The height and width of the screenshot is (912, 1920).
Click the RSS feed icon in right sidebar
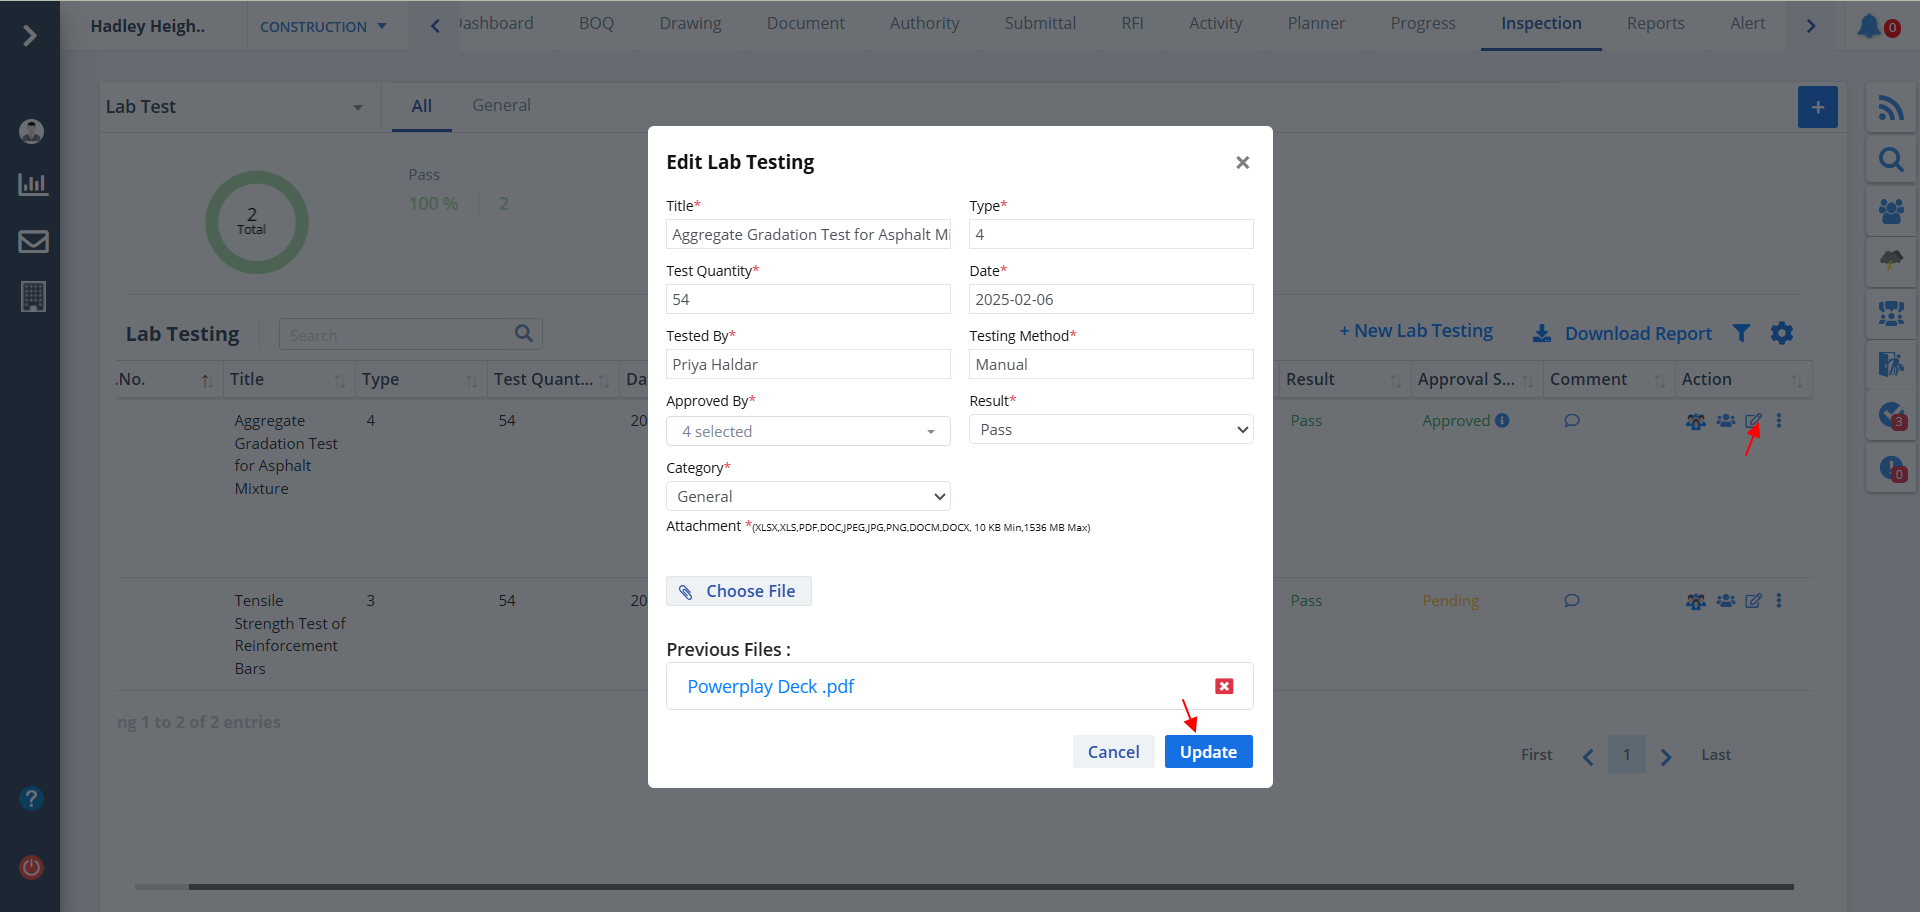coord(1890,108)
